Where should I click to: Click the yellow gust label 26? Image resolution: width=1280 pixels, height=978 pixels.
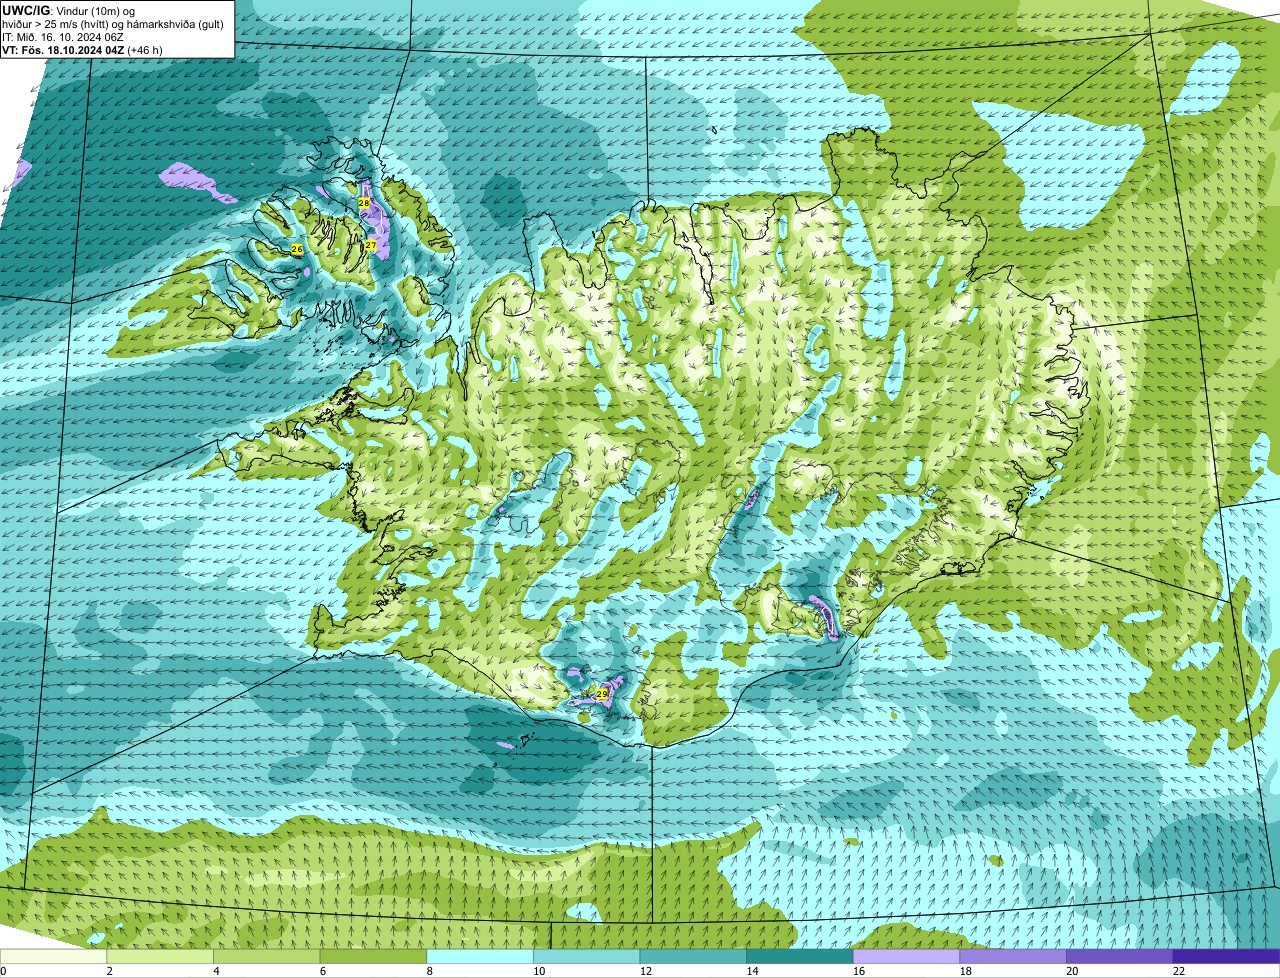(296, 248)
